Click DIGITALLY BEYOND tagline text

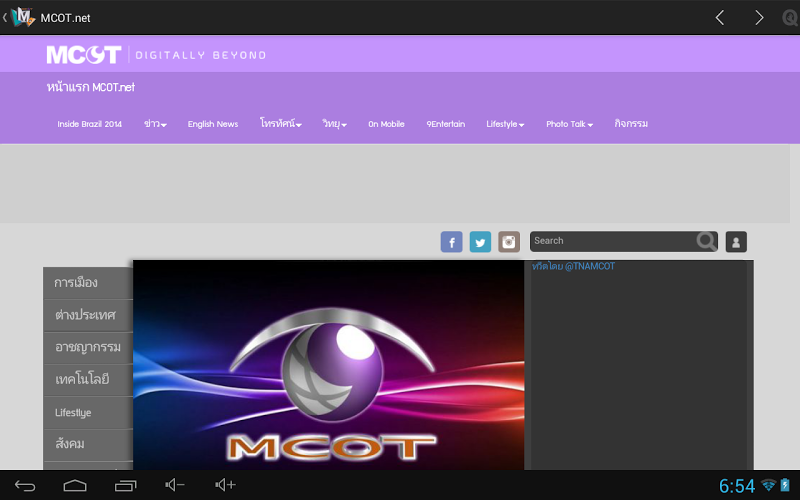point(201,55)
